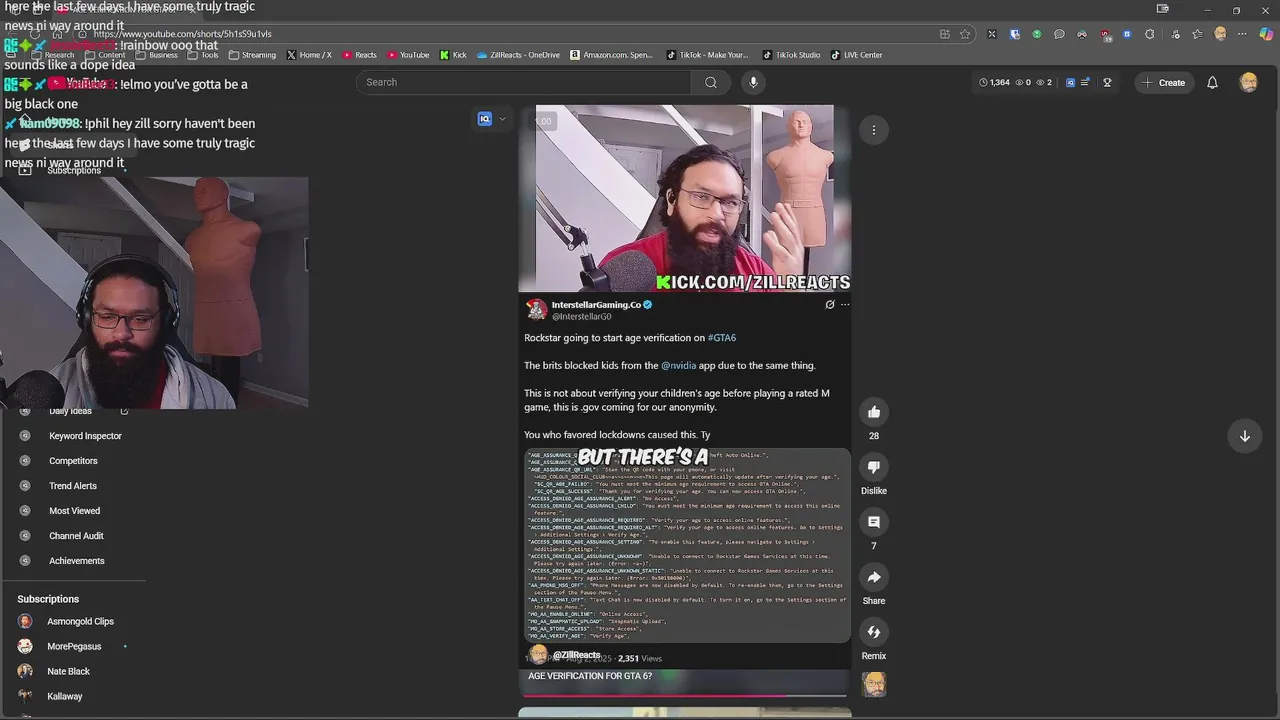
Task: Open Achievements in sidebar
Action: click(x=76, y=561)
